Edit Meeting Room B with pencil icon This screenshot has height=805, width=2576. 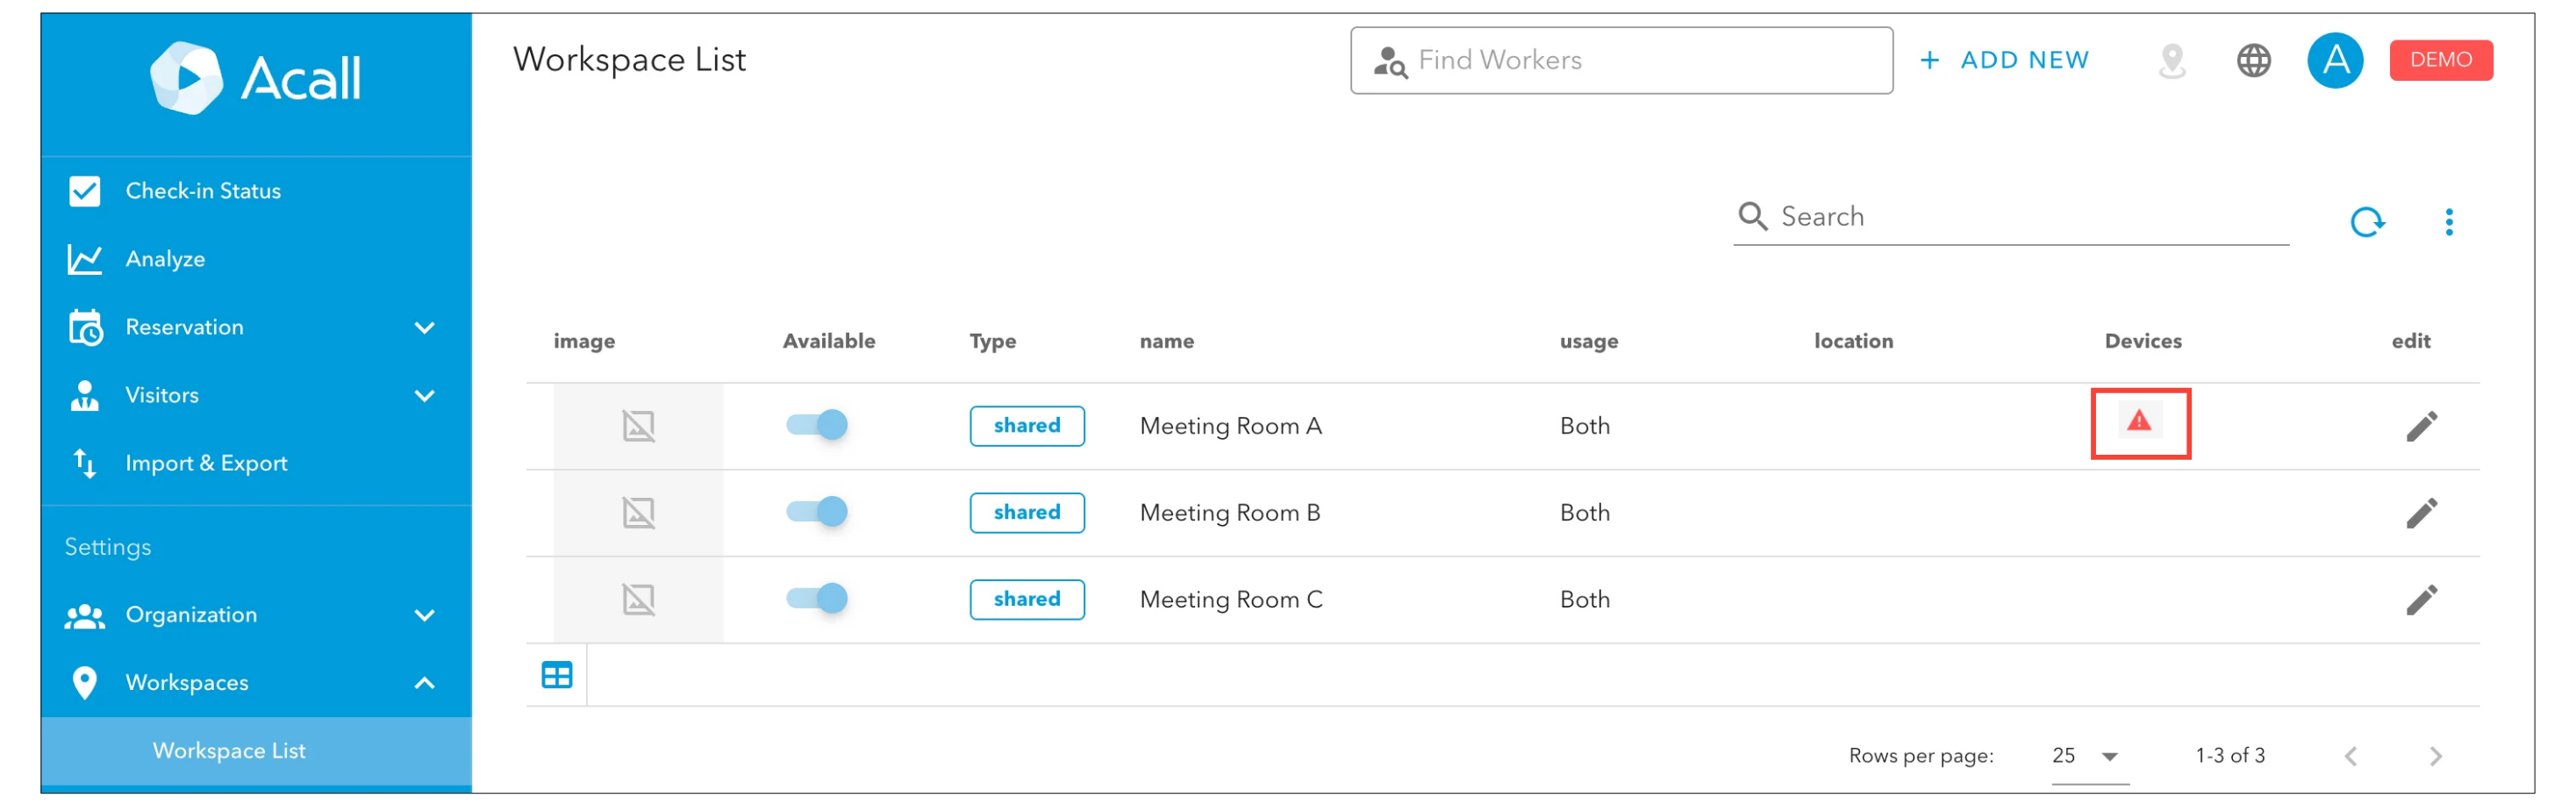(2421, 513)
